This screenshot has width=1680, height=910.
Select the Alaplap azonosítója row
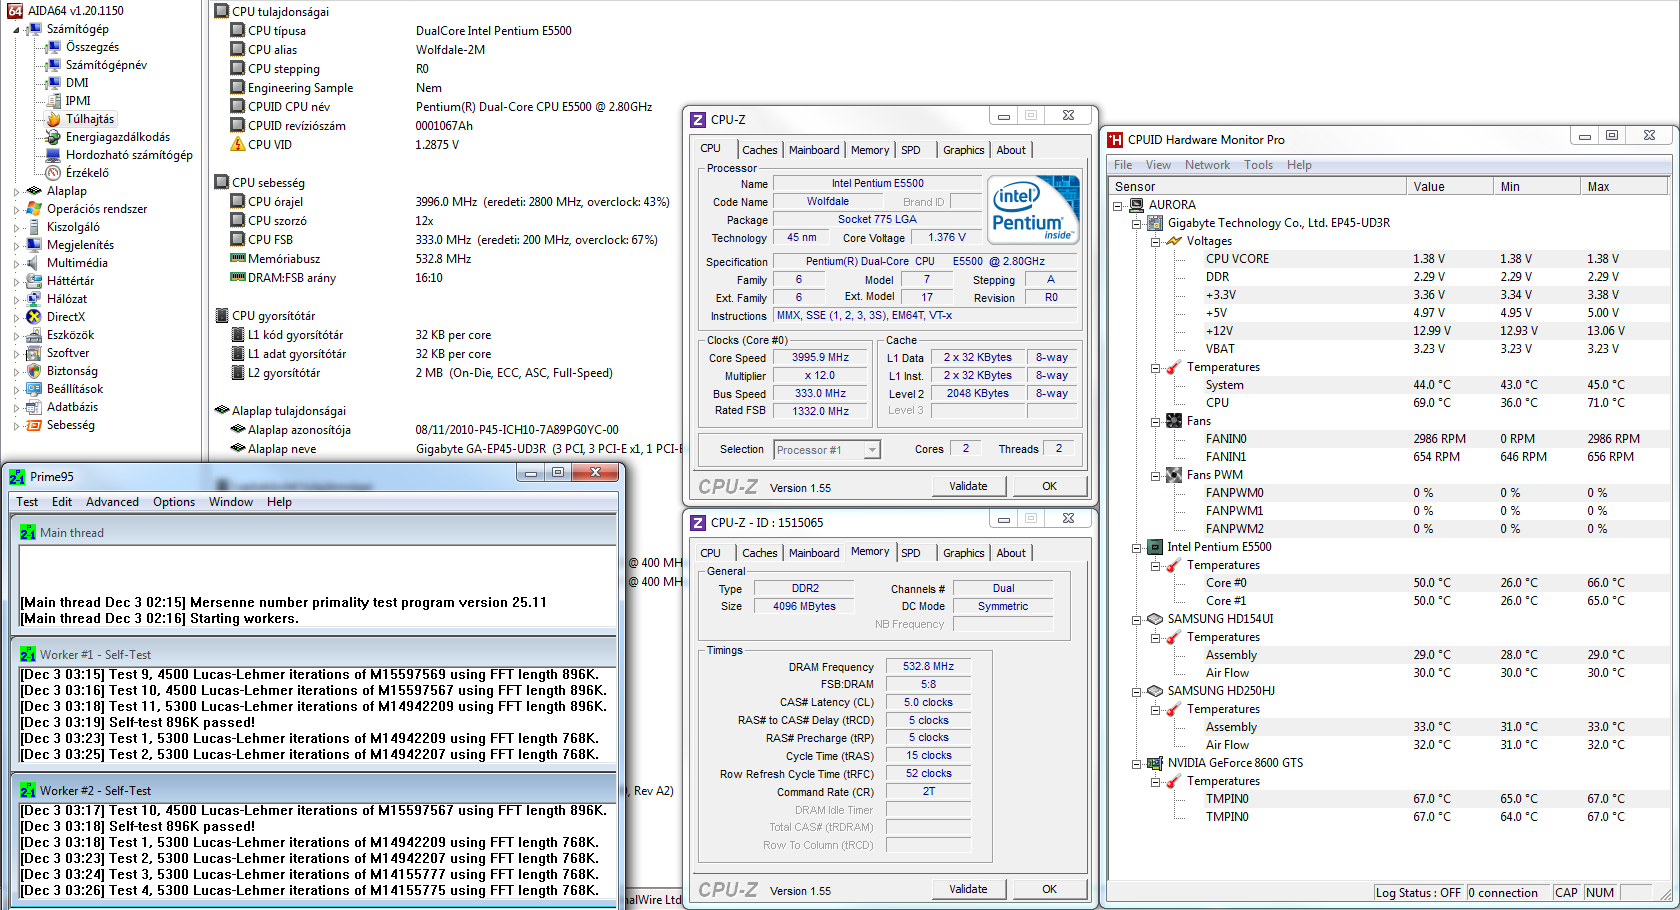[425, 430]
